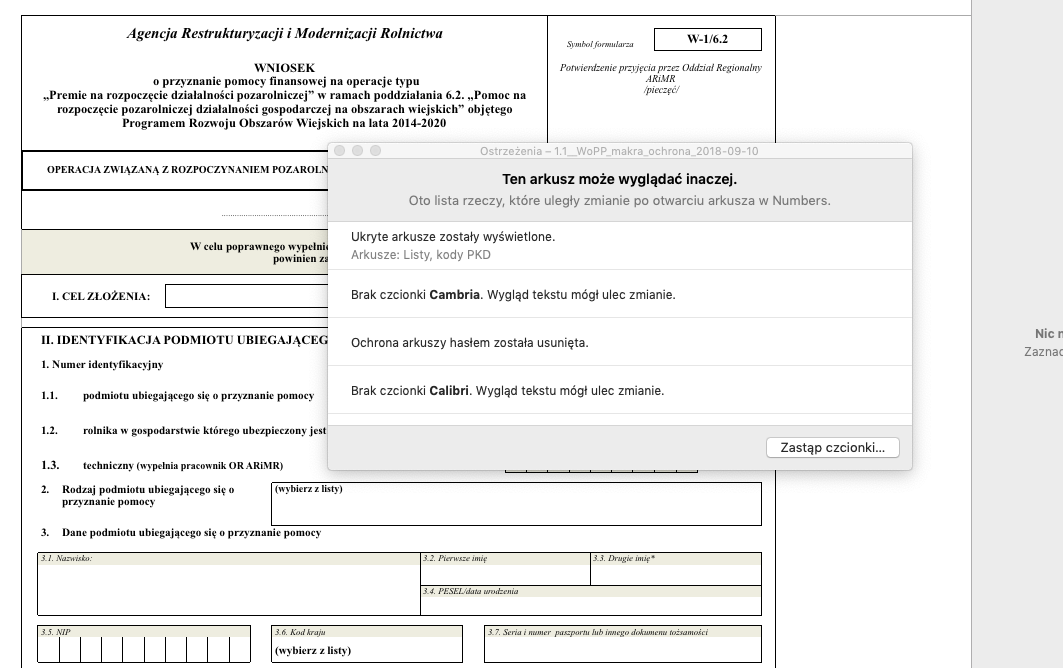Click the 'Zastąp czcionki...' button
Image resolution: width=1063 pixels, height=668 pixels.
[x=832, y=447]
